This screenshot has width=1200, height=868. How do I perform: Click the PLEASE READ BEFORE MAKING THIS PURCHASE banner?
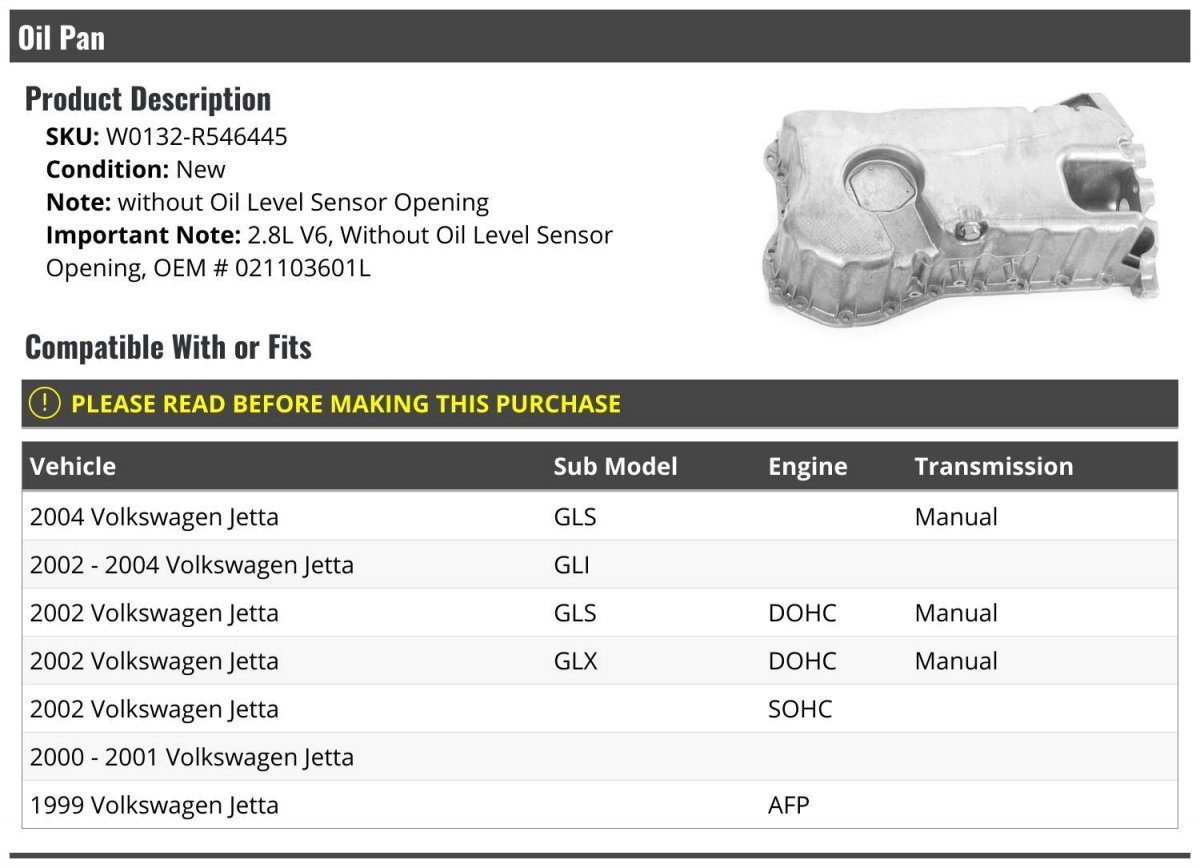600,404
